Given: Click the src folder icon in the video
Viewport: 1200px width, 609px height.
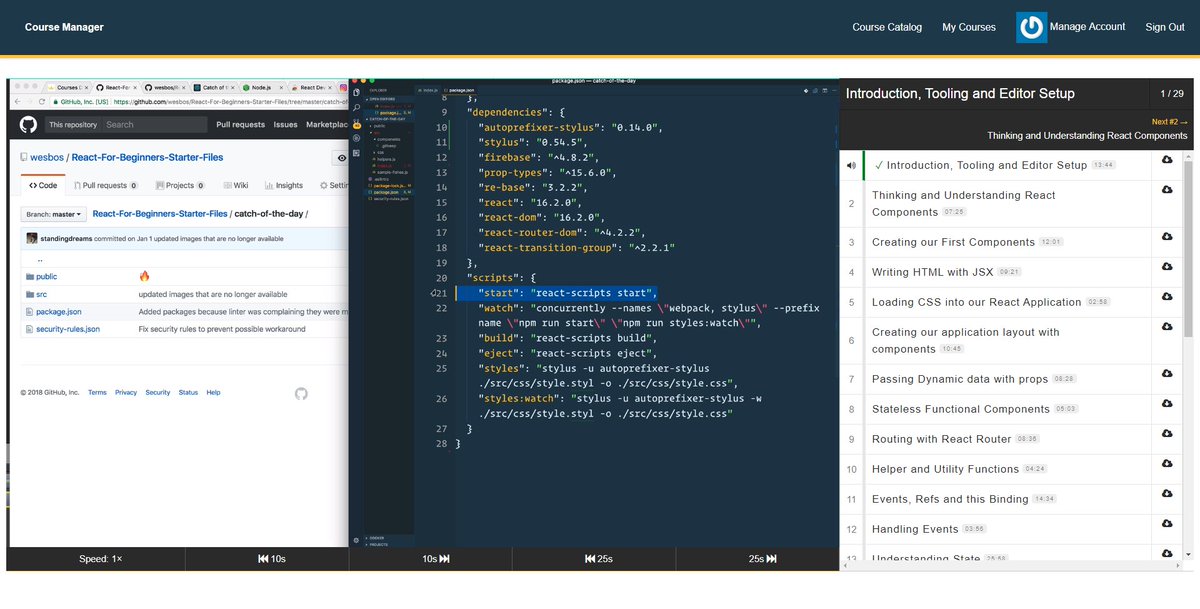Looking at the screenshot, I should (x=29, y=295).
